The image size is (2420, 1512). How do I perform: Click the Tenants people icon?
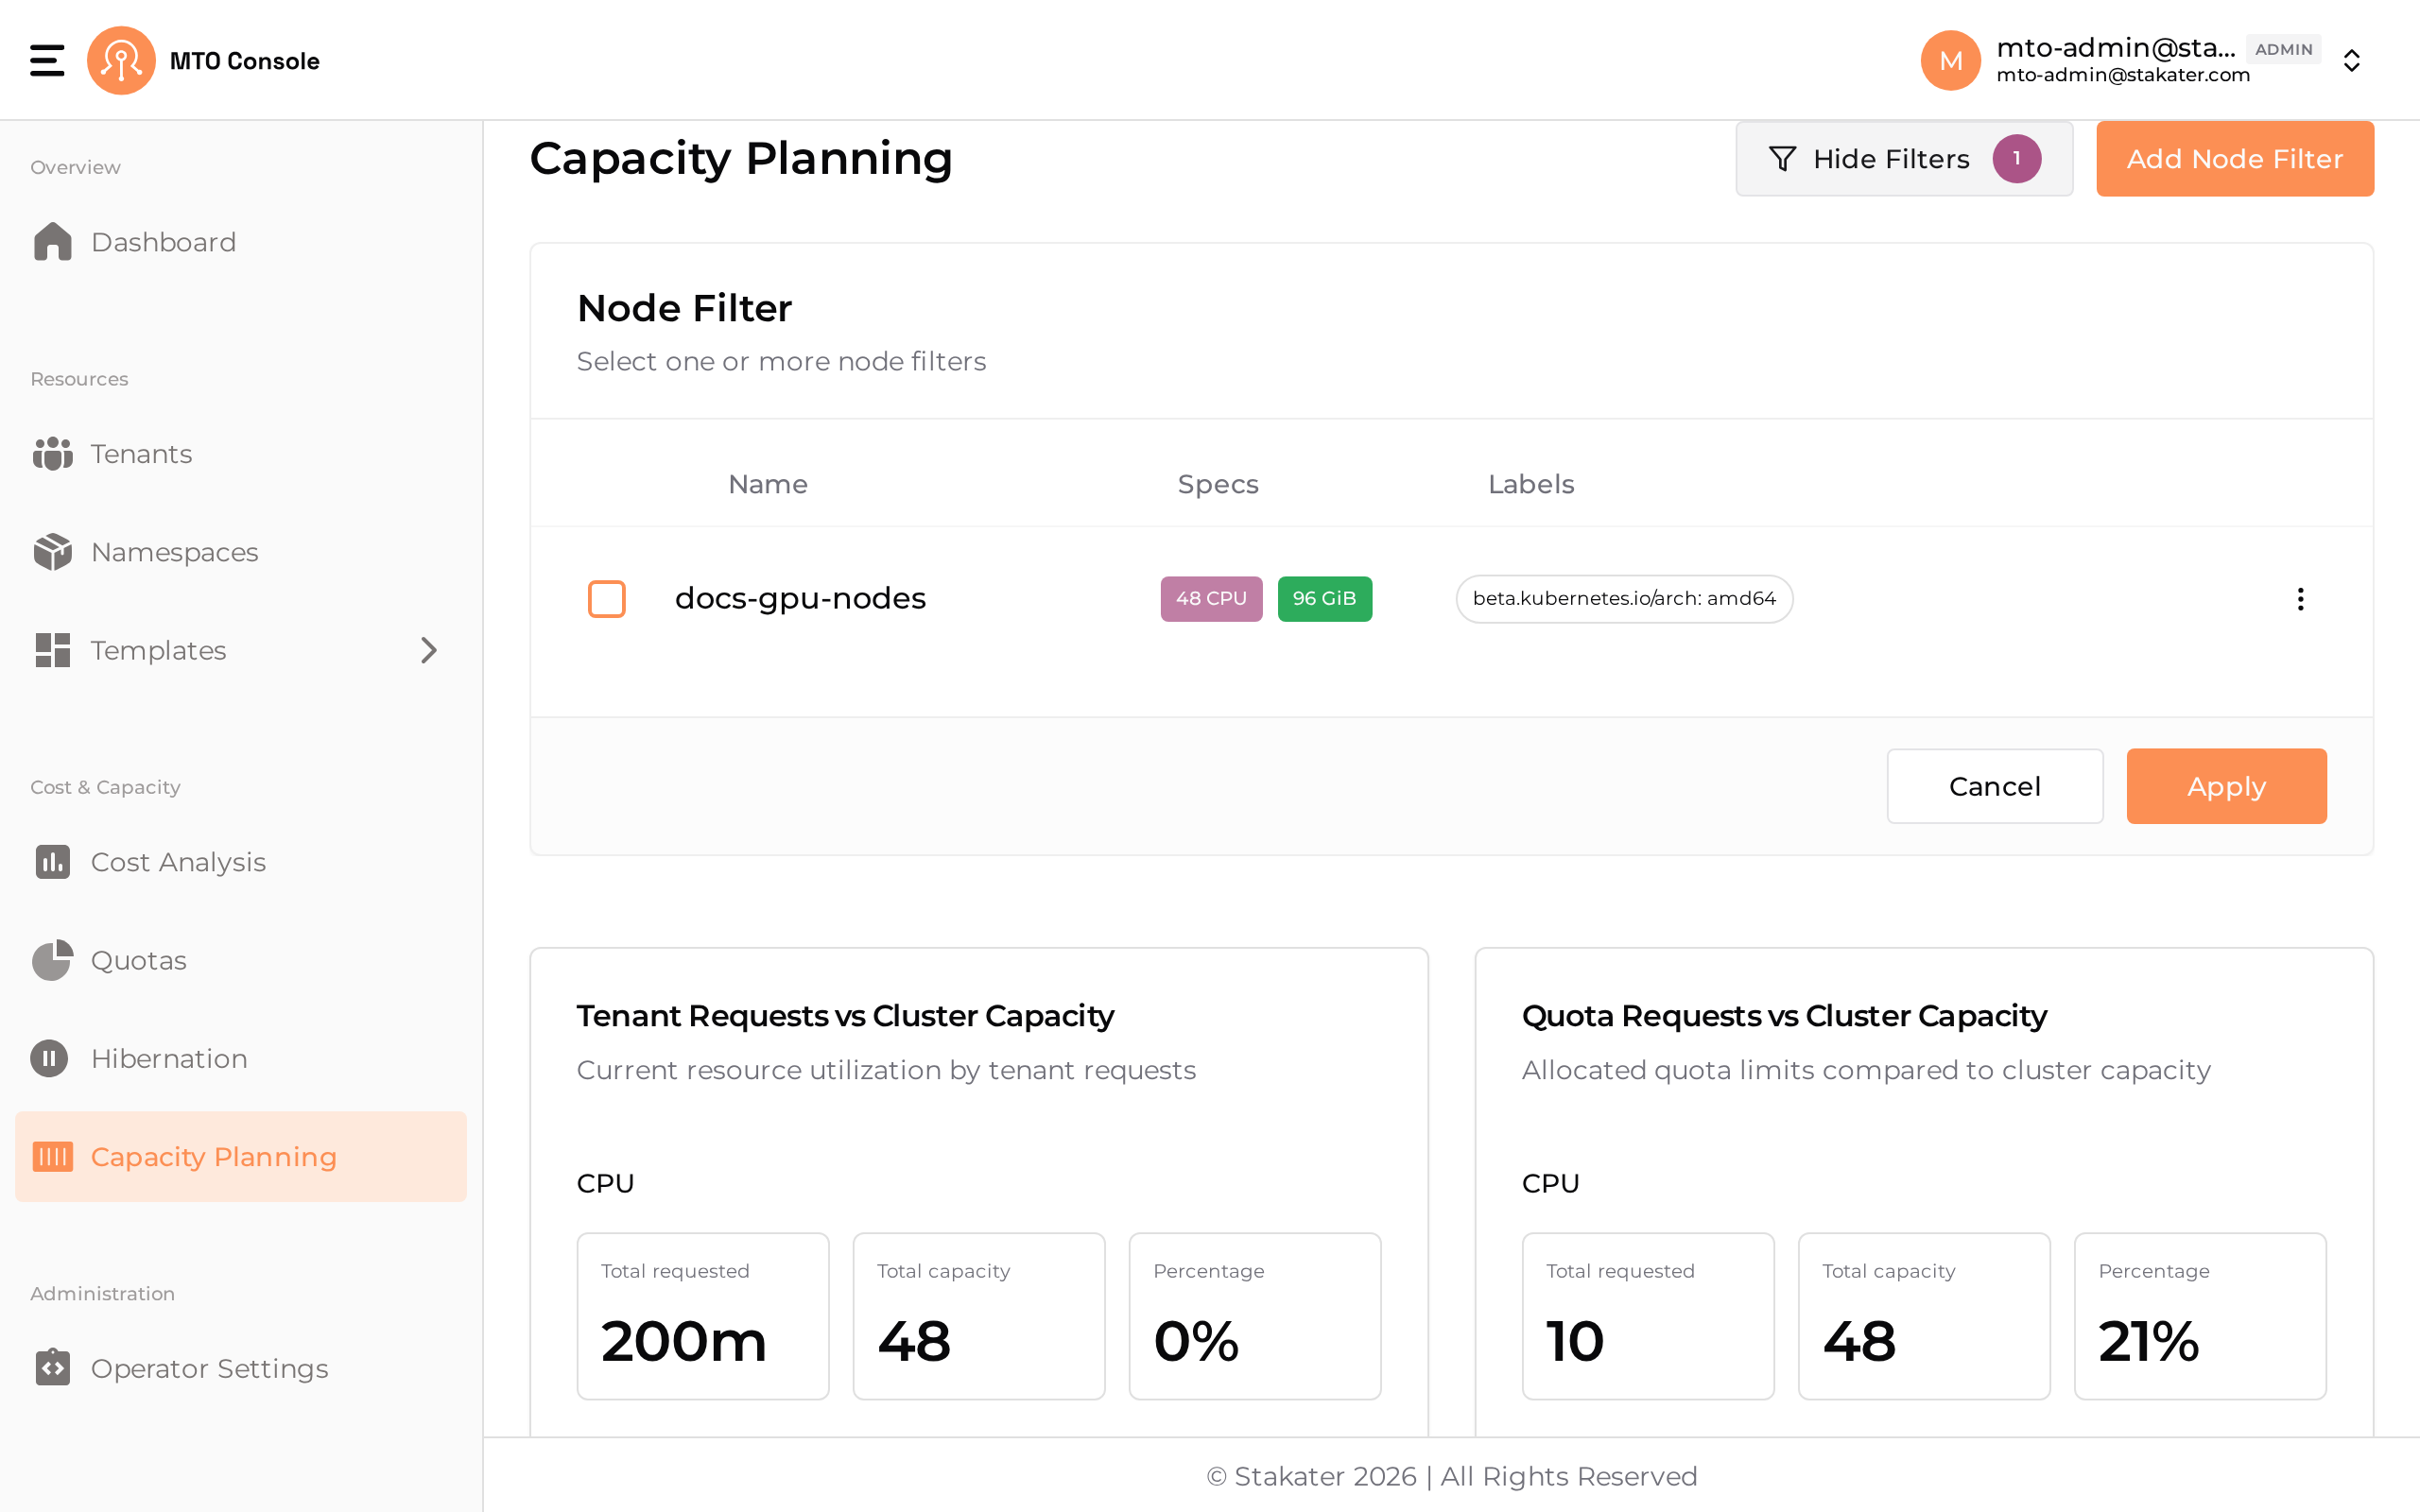[52, 454]
